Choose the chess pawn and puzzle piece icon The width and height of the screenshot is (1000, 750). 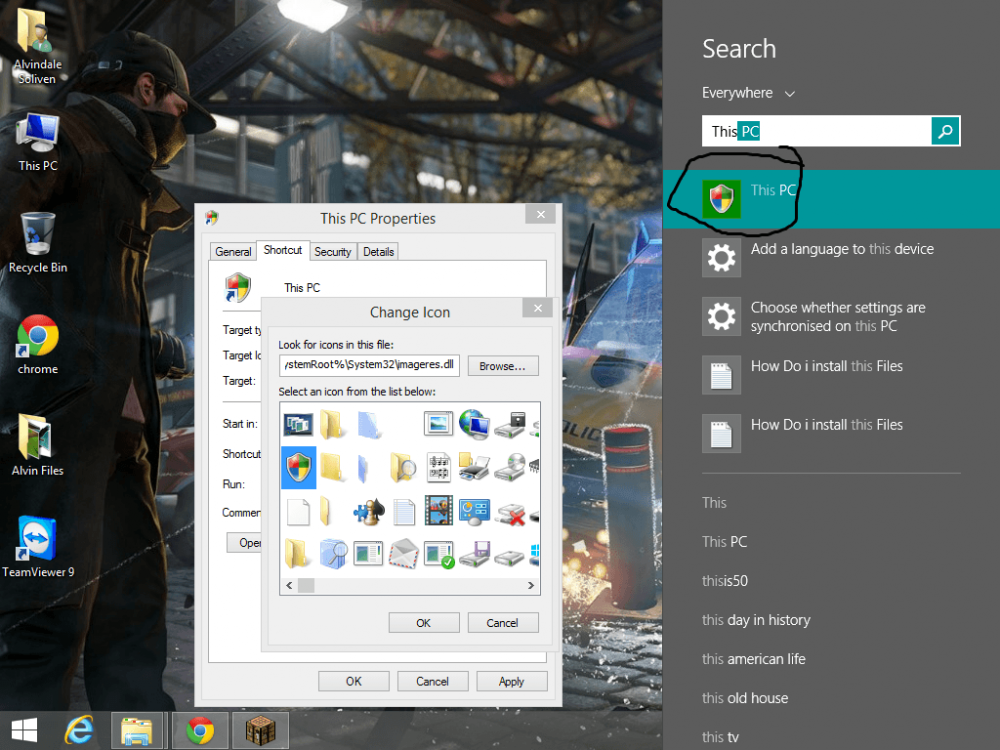point(369,511)
